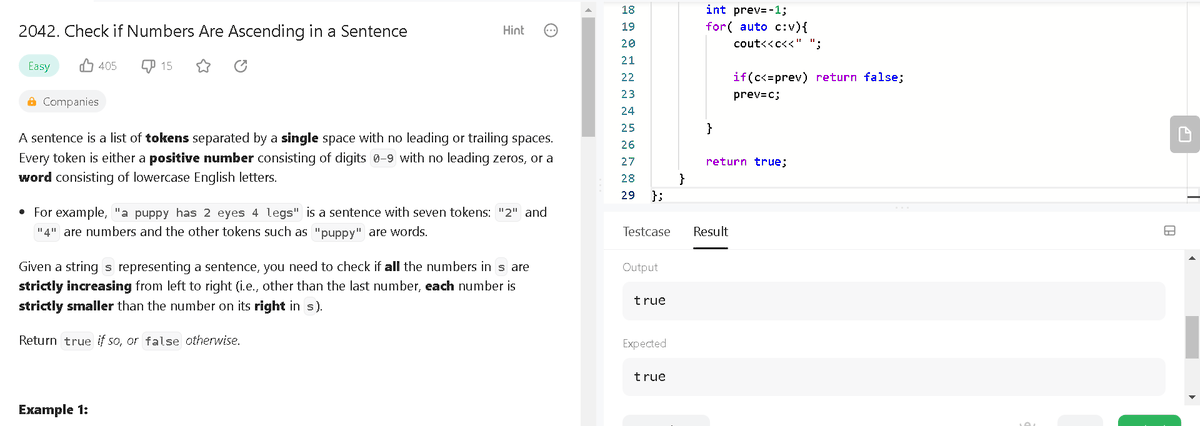Click line number 29 in the gutter
Viewport: 1200px width, 426px height.
click(x=628, y=195)
